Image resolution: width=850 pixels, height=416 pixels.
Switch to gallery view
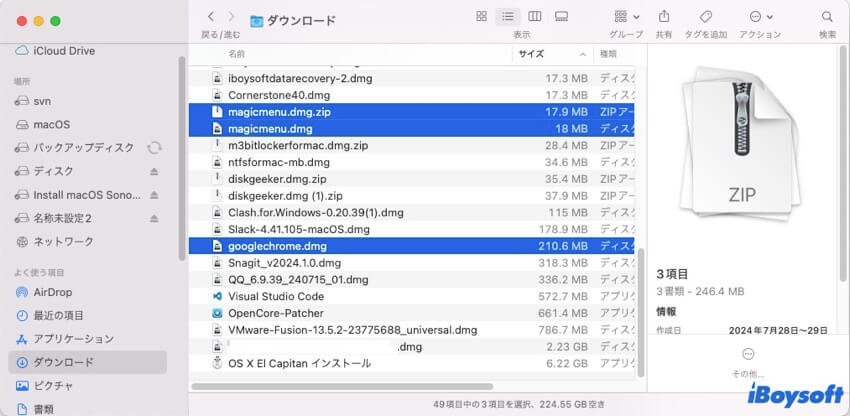[561, 17]
